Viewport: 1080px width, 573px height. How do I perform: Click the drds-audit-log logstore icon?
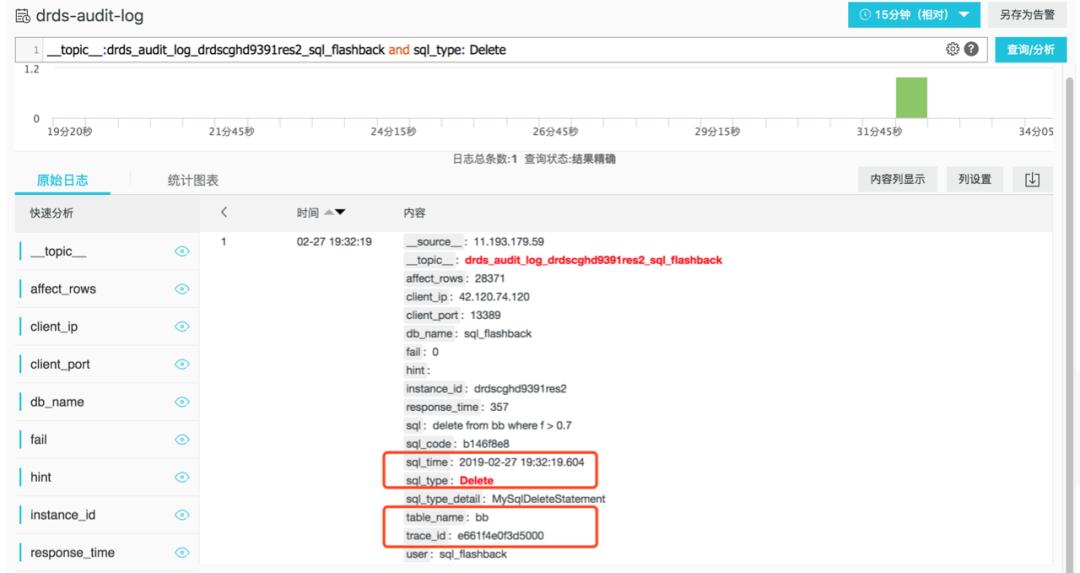pyautogui.click(x=23, y=16)
